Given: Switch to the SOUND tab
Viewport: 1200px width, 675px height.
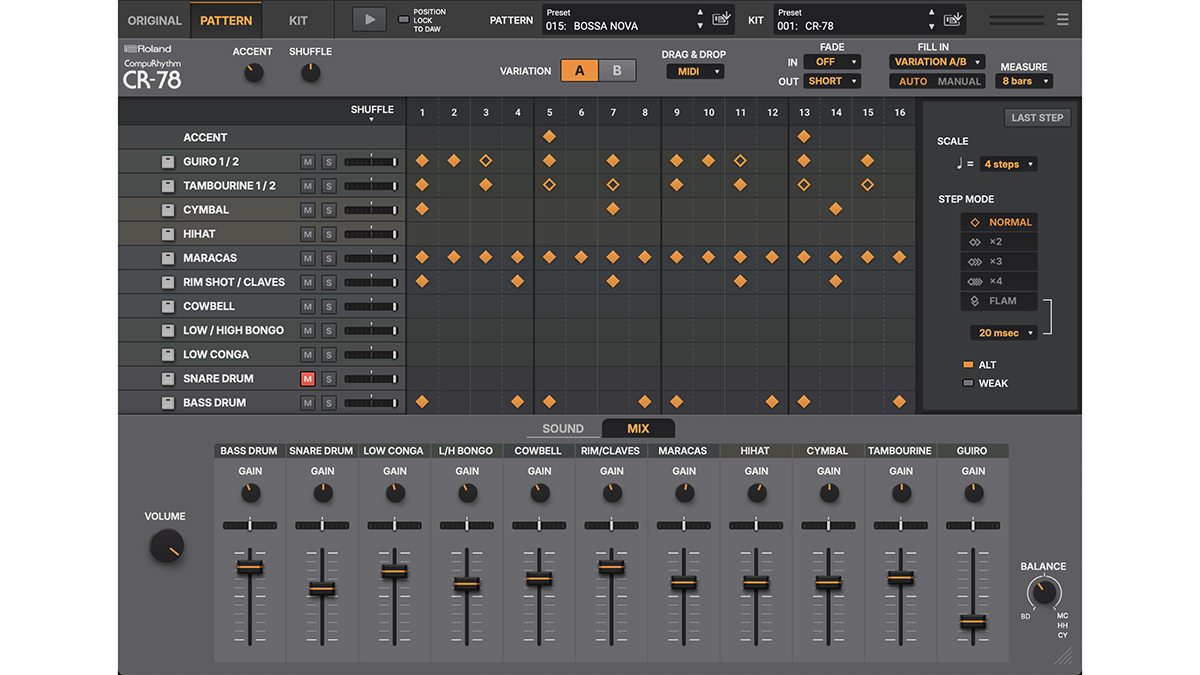Looking at the screenshot, I should pos(561,428).
